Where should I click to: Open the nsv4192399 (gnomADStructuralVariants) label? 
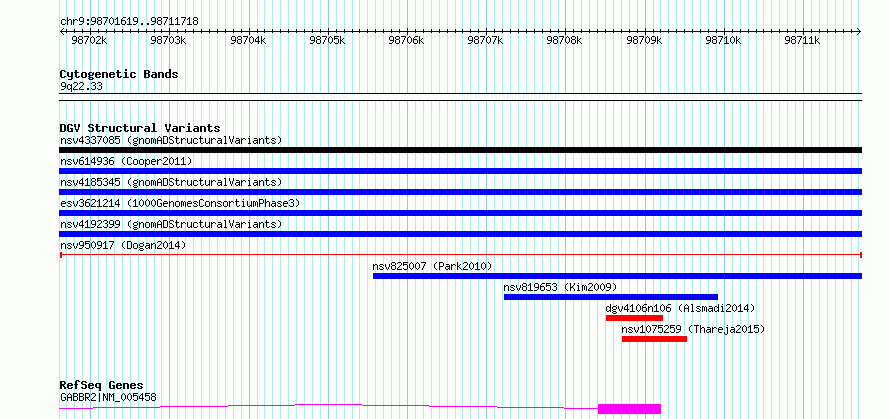(x=171, y=224)
